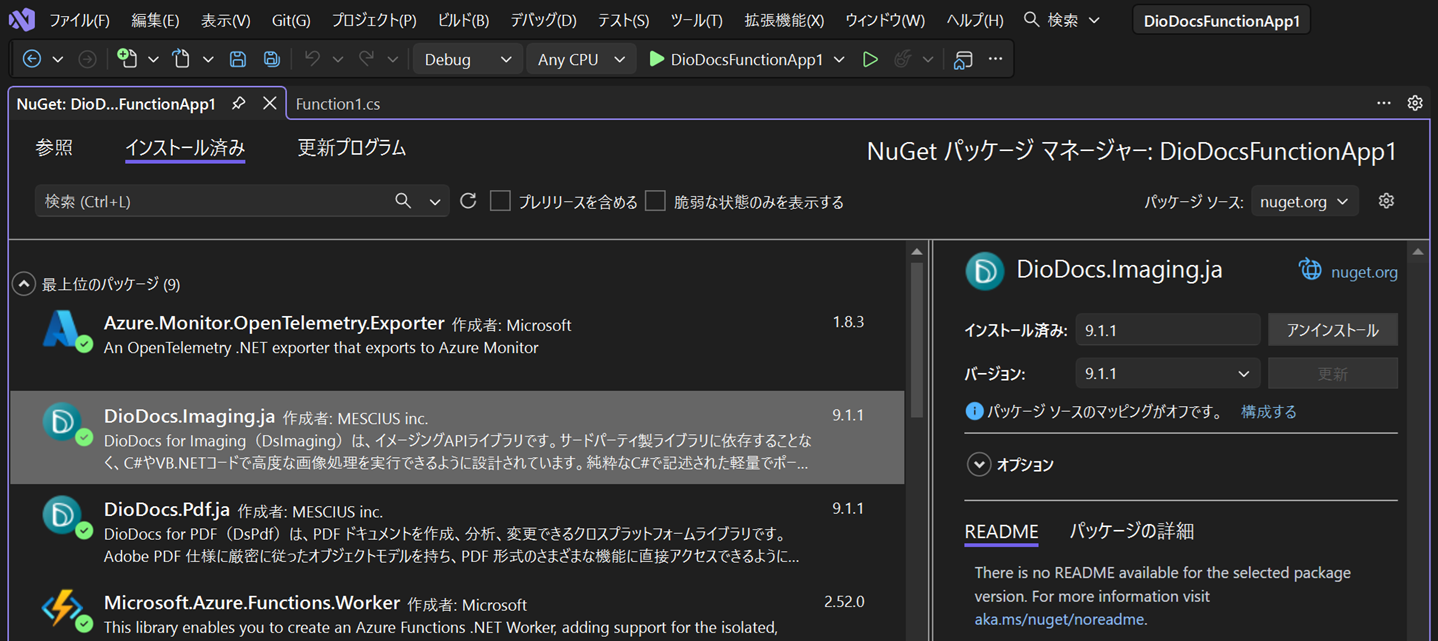The image size is (1438, 641).
Task: Open the 拡張機能(X) menu
Action: (785, 20)
